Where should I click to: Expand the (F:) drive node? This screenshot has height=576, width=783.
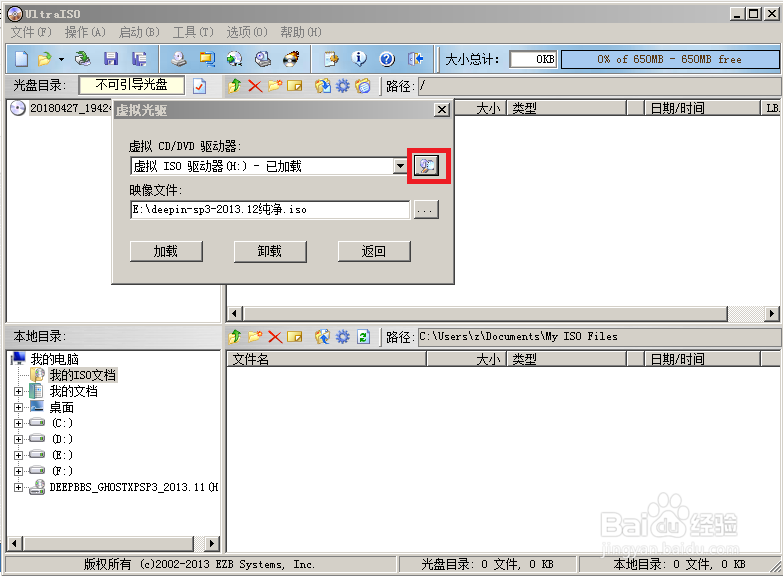tap(18, 471)
